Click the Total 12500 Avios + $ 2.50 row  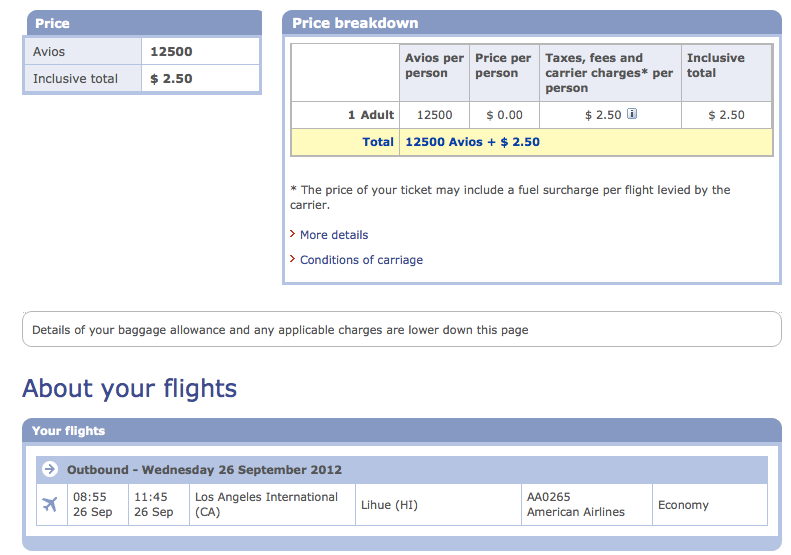tap(532, 142)
